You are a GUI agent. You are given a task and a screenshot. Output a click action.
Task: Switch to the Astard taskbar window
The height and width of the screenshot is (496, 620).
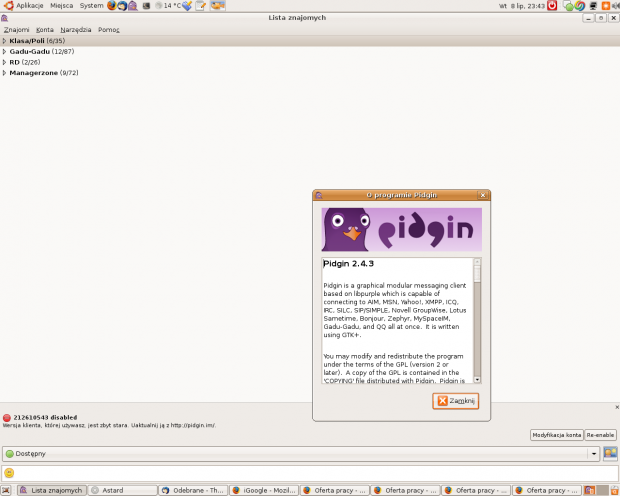122,490
